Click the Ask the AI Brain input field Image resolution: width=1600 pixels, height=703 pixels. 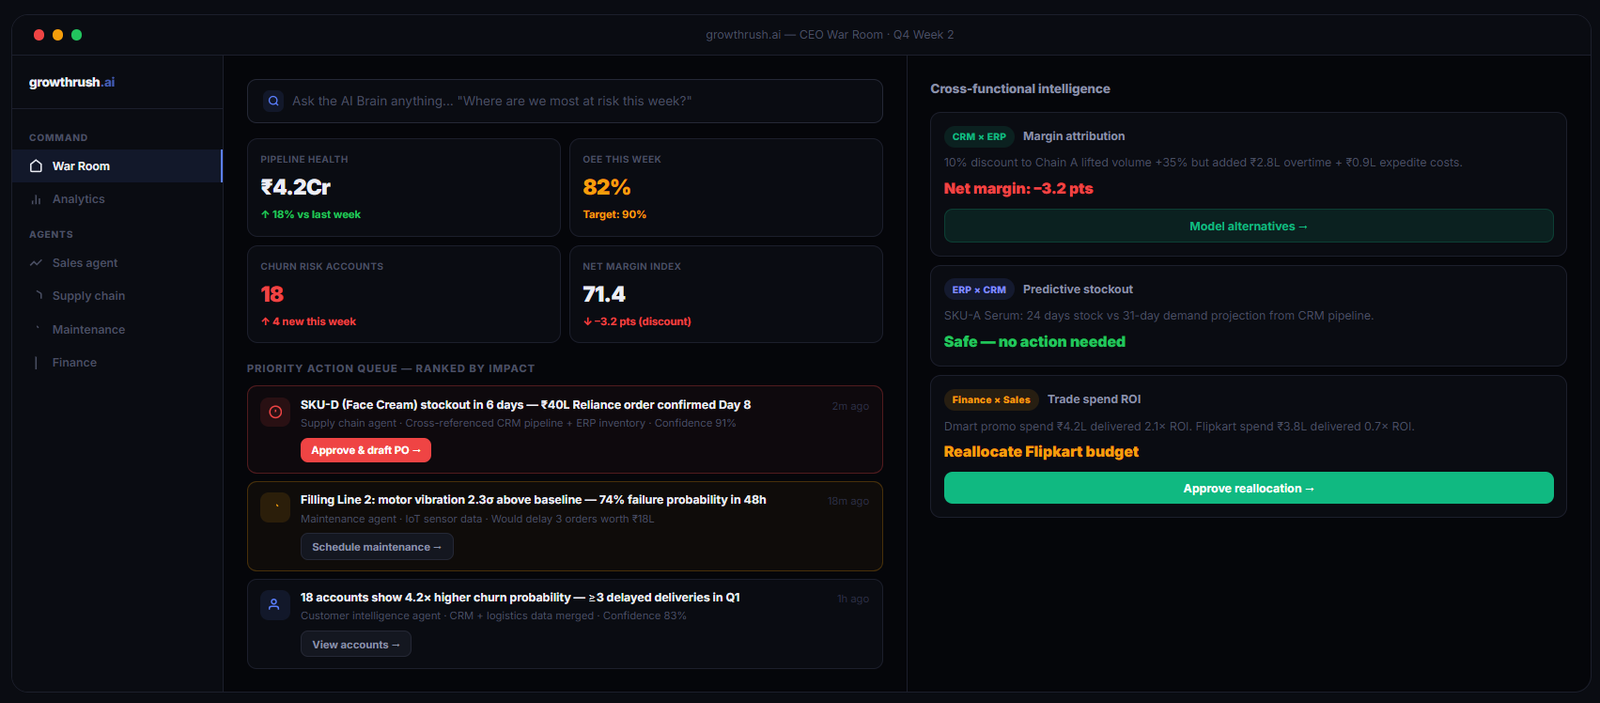(565, 101)
